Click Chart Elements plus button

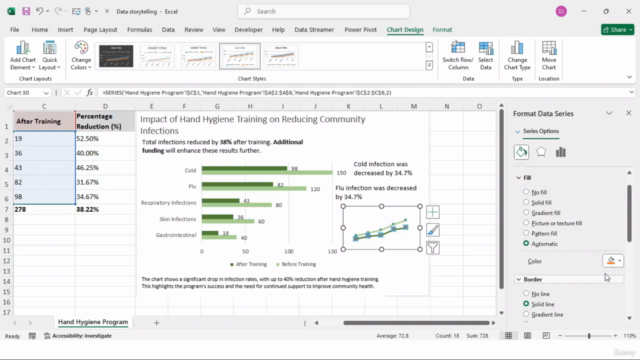coord(433,212)
